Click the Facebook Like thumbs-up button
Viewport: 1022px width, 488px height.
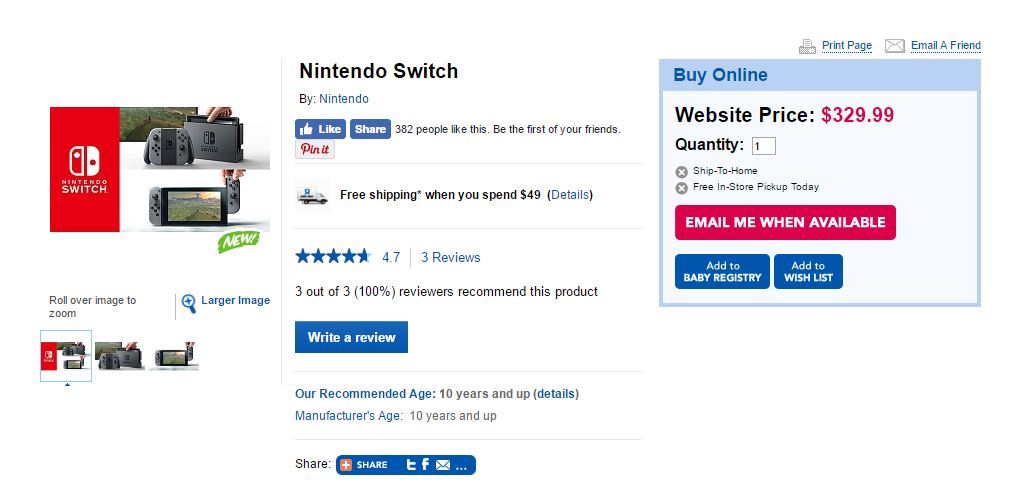coord(320,129)
